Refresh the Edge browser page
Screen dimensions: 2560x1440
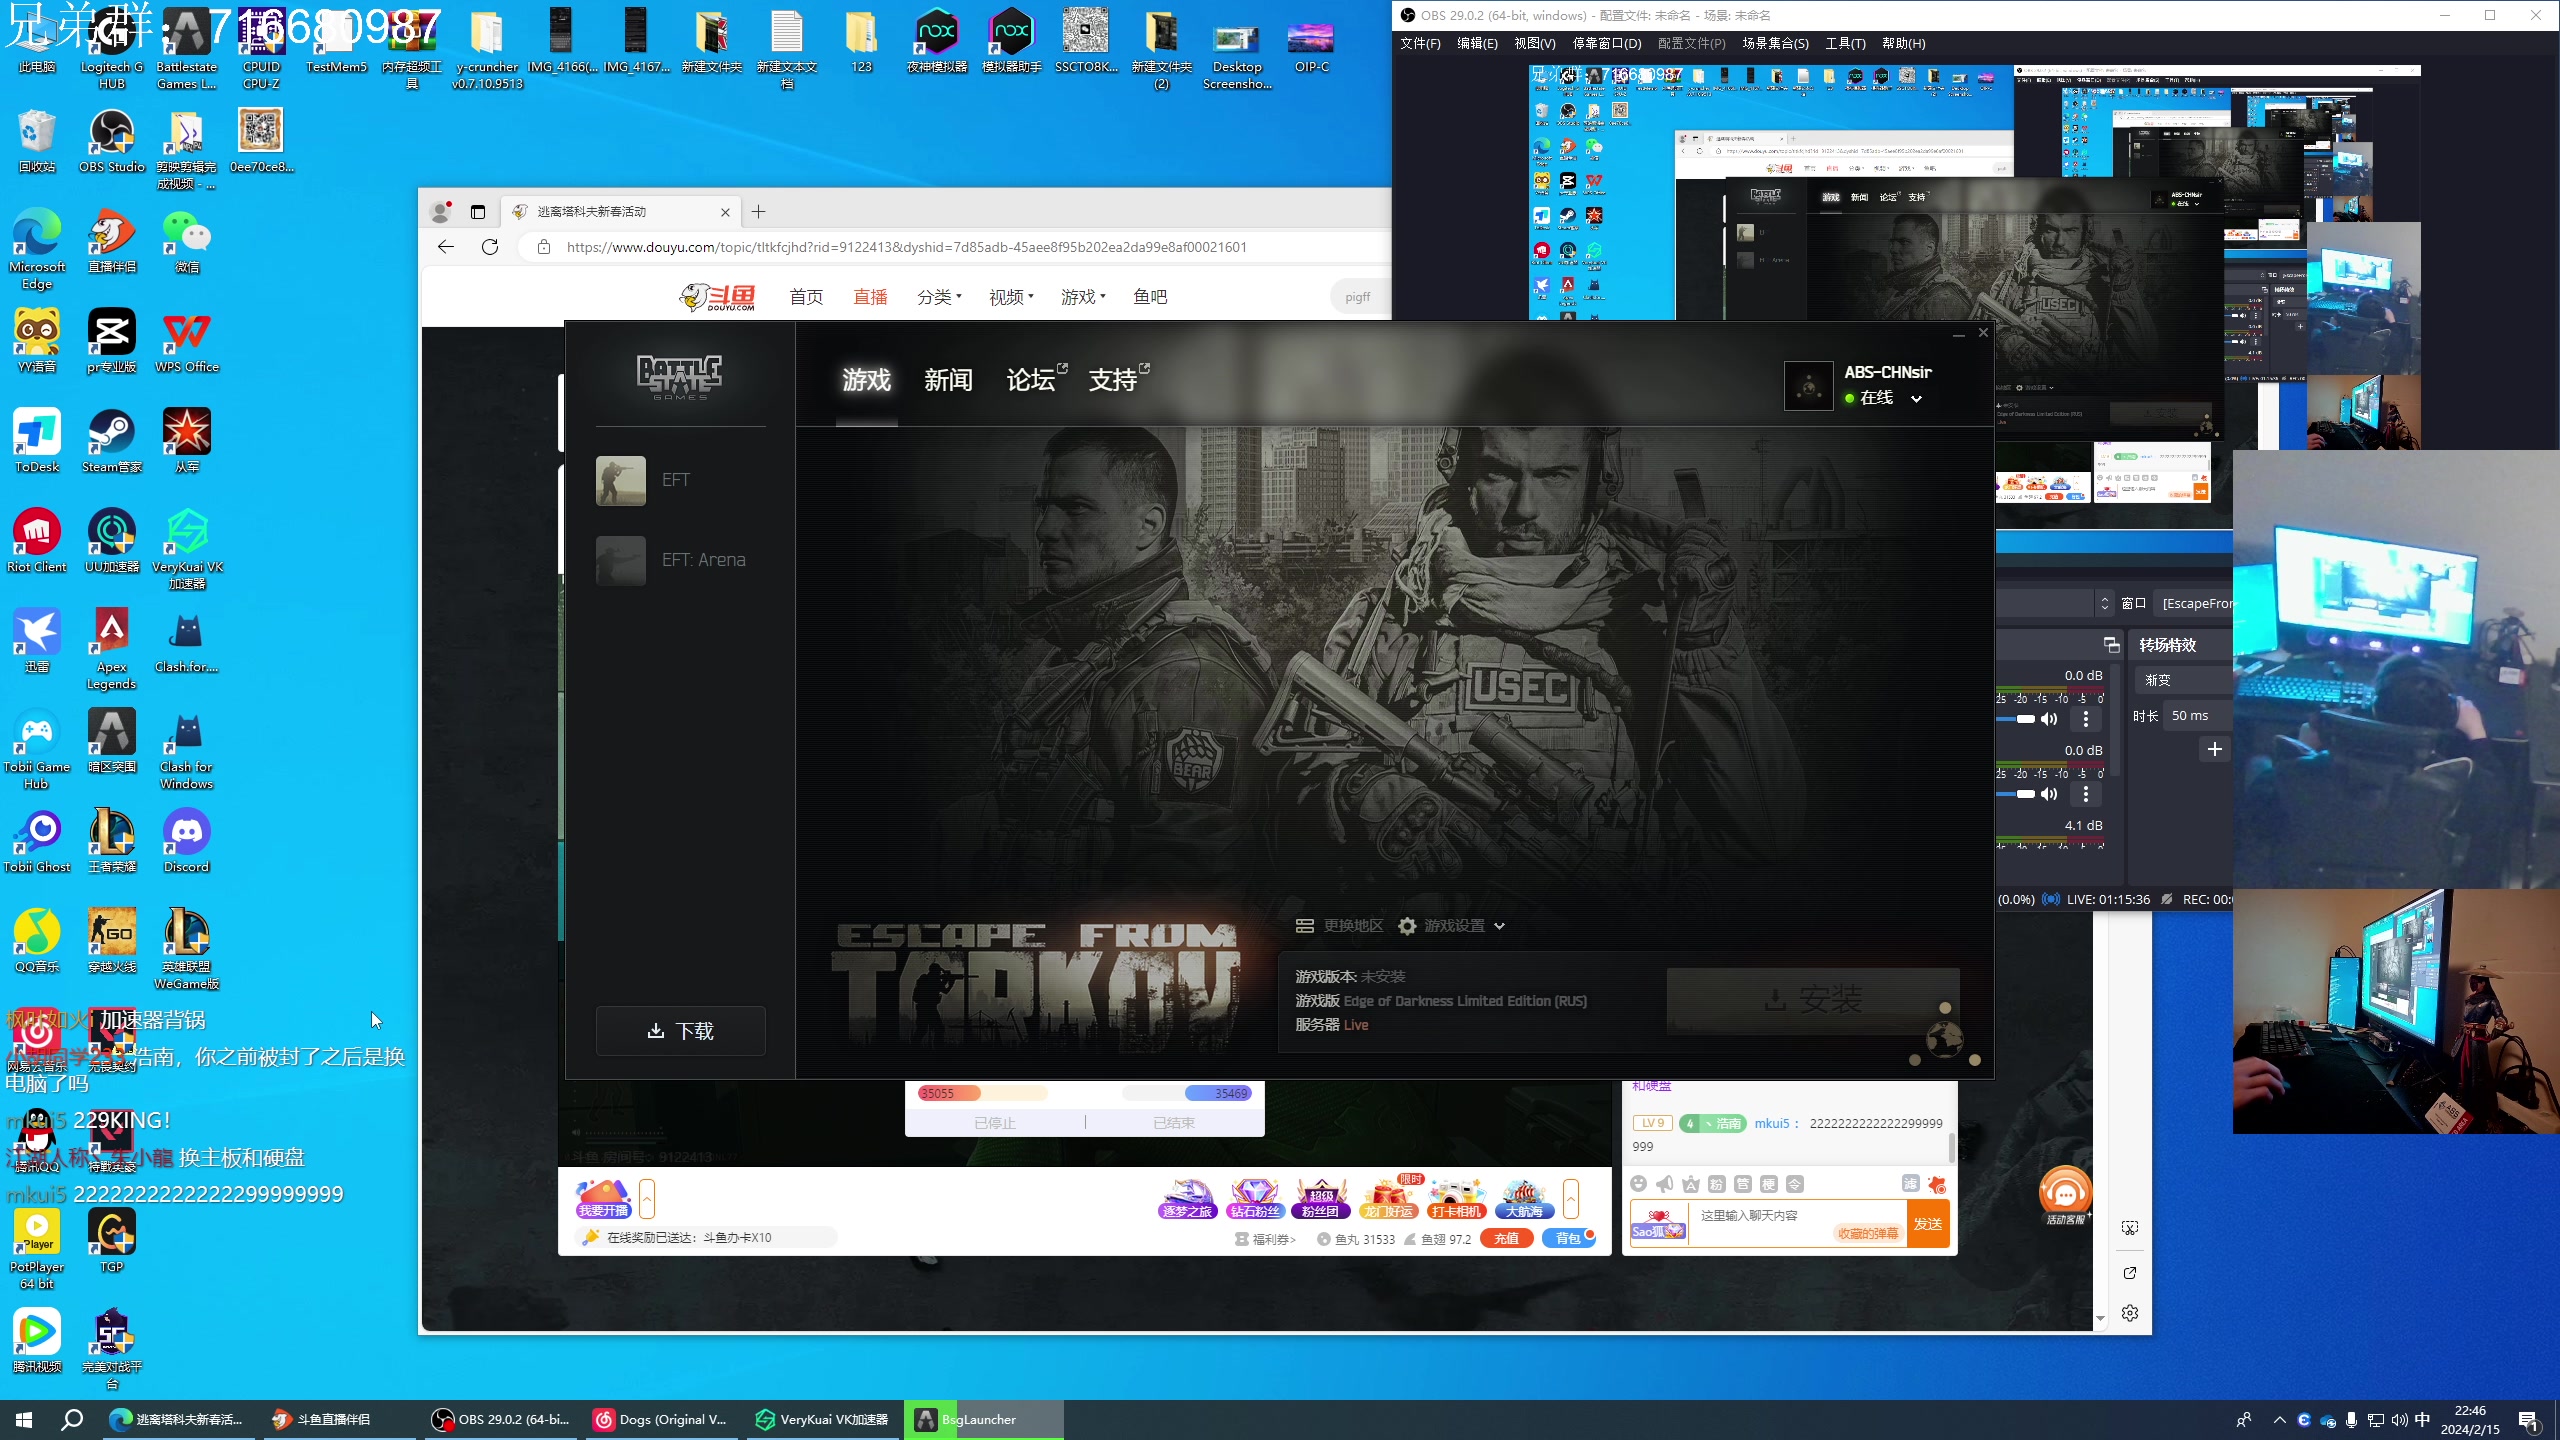490,247
